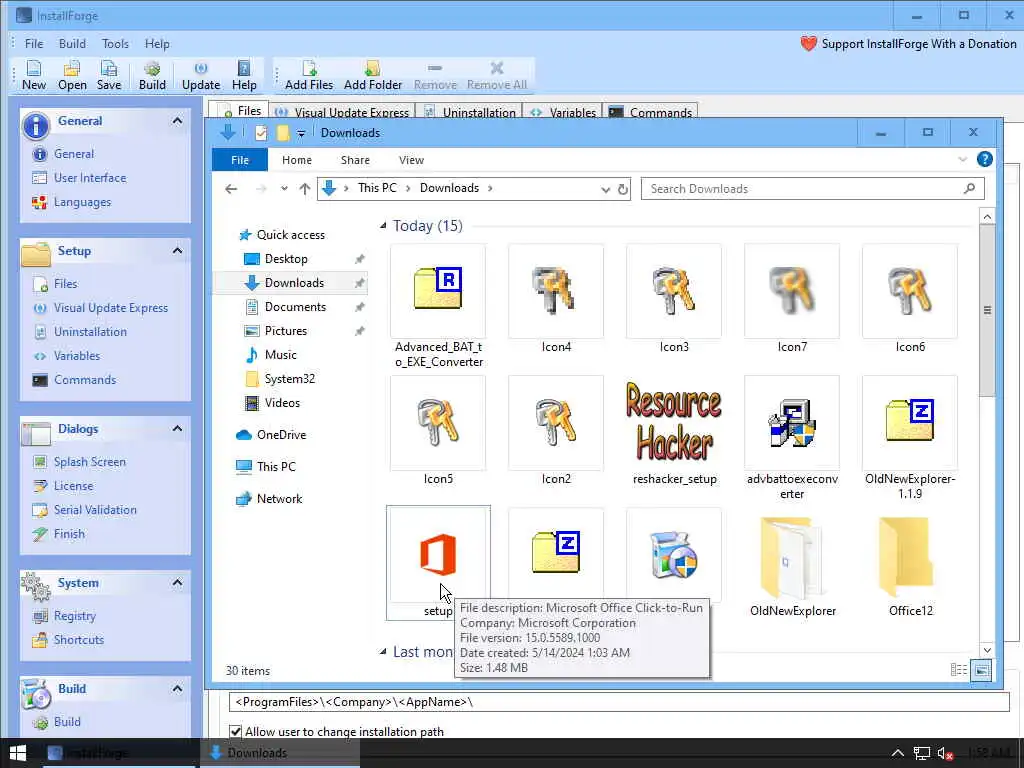Viewport: 1024px width, 768px height.
Task: Click the Build toolbar icon
Action: (x=152, y=75)
